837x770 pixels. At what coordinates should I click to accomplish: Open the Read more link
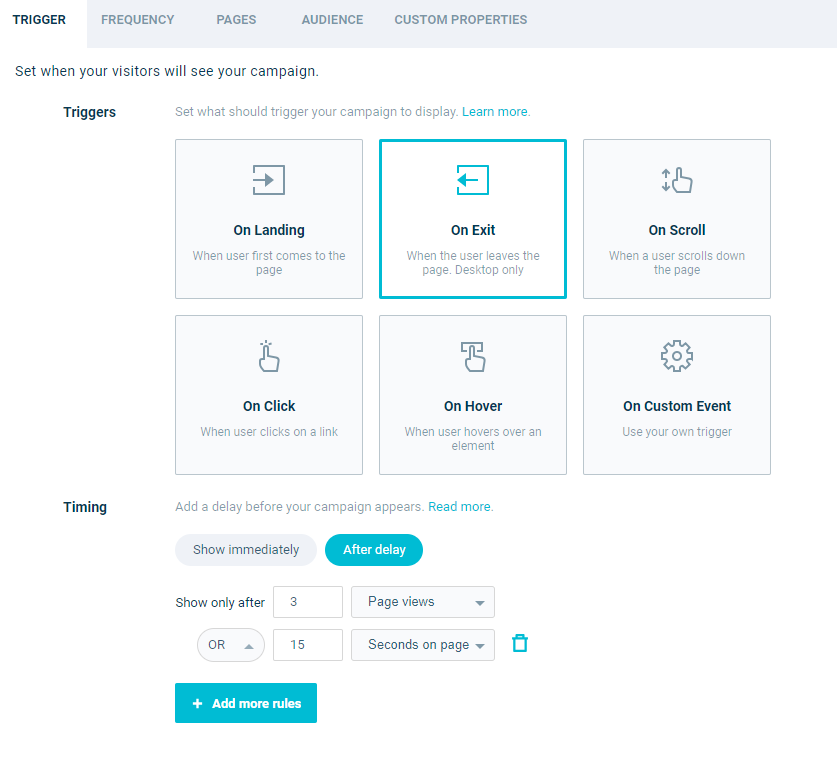(461, 507)
